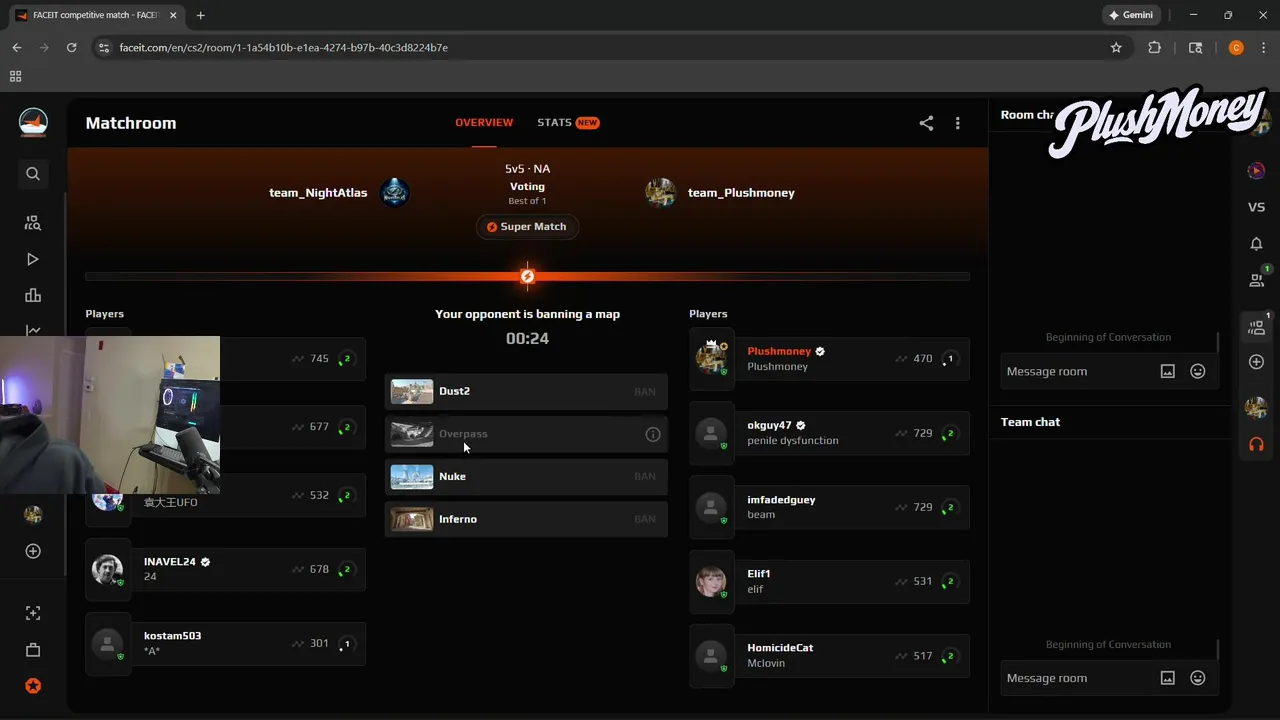Screen dimensions: 1280x720
Task: Click the image attach icon in Team chat
Action: (1167, 678)
